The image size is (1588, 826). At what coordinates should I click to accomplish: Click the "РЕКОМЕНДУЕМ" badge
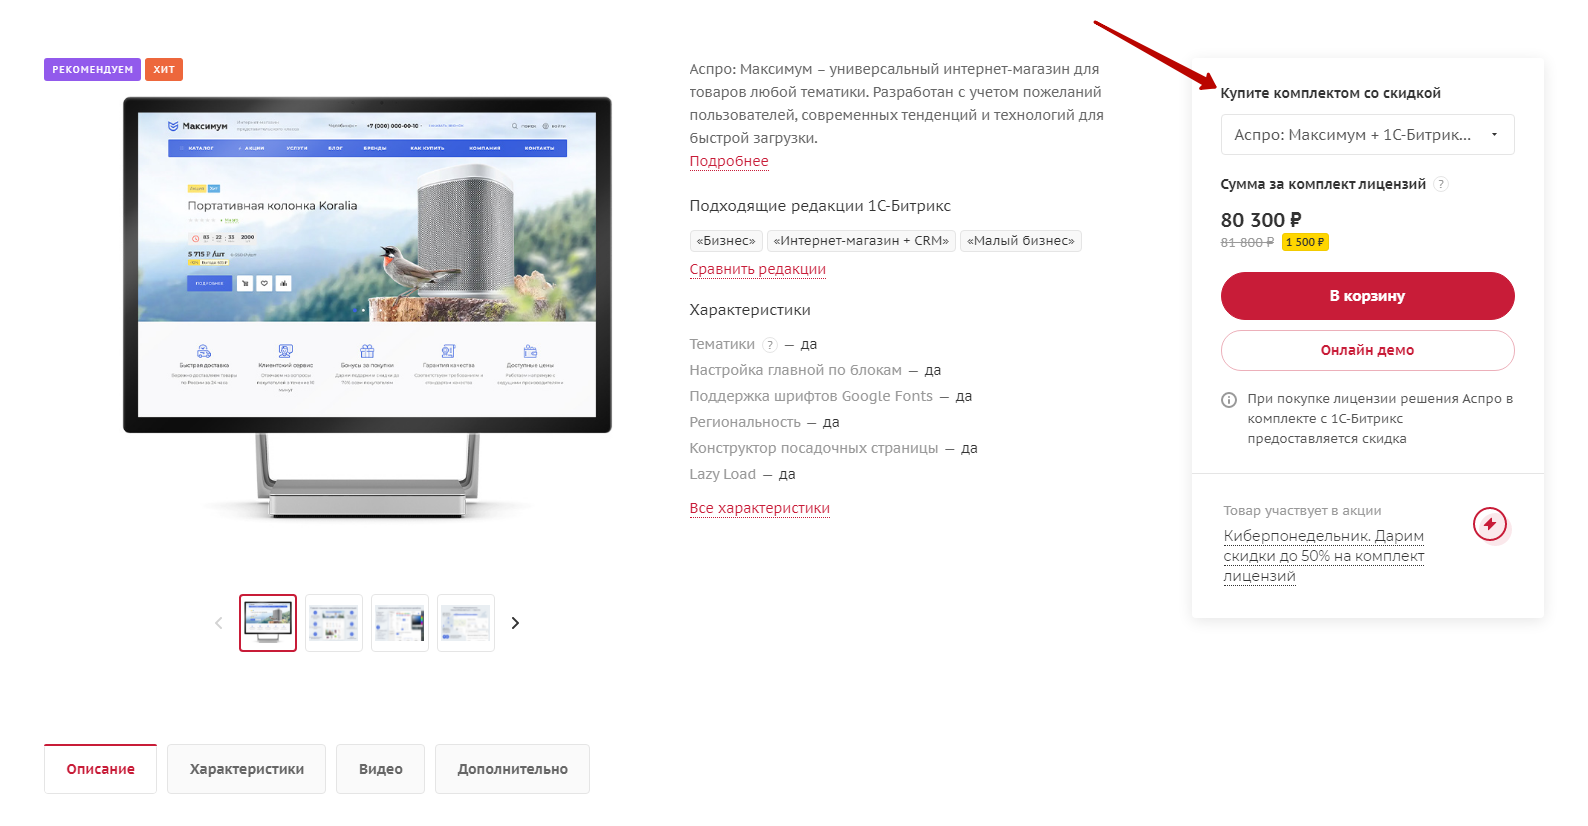(92, 70)
